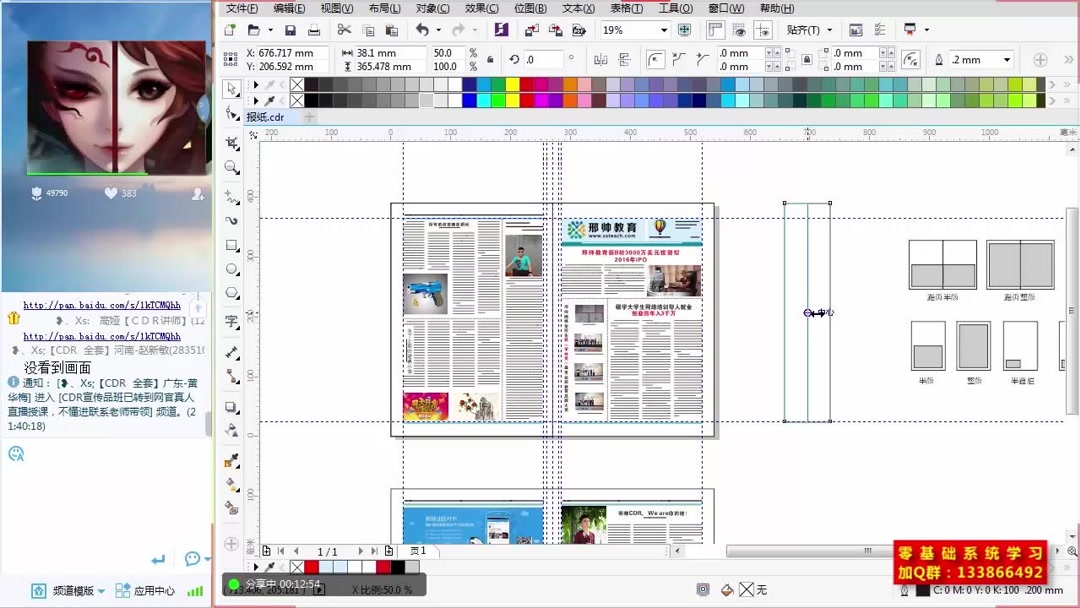This screenshot has height=608, width=1080.
Task: Click the Save document icon
Action: pyautogui.click(x=290, y=31)
